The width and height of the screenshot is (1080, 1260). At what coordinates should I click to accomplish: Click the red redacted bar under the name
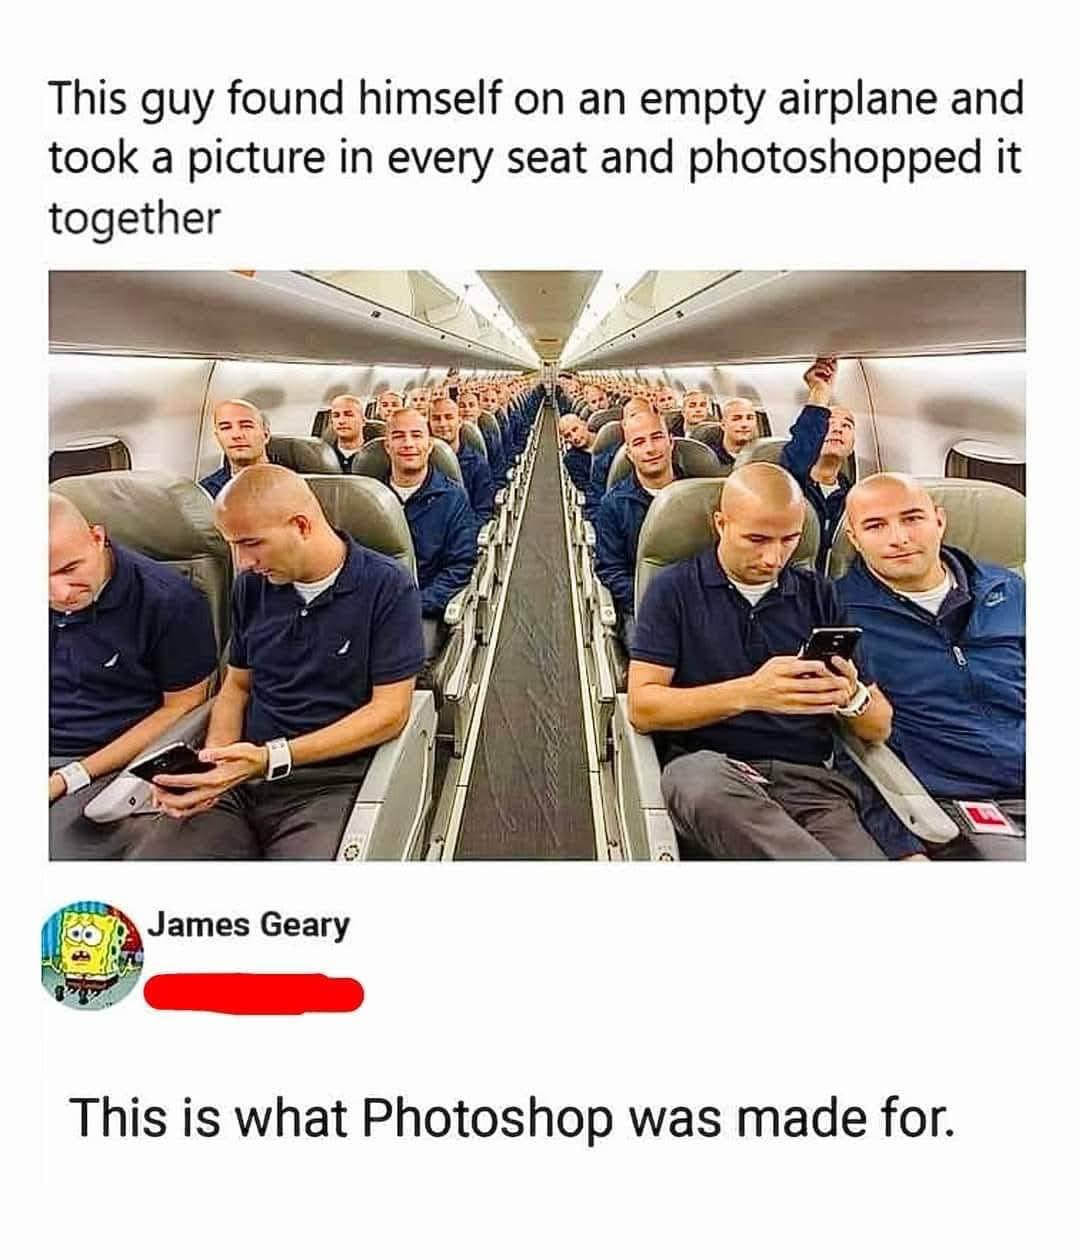point(254,991)
